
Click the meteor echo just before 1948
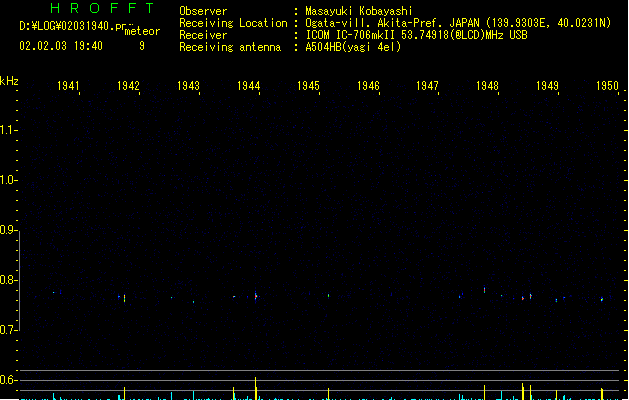(x=484, y=289)
